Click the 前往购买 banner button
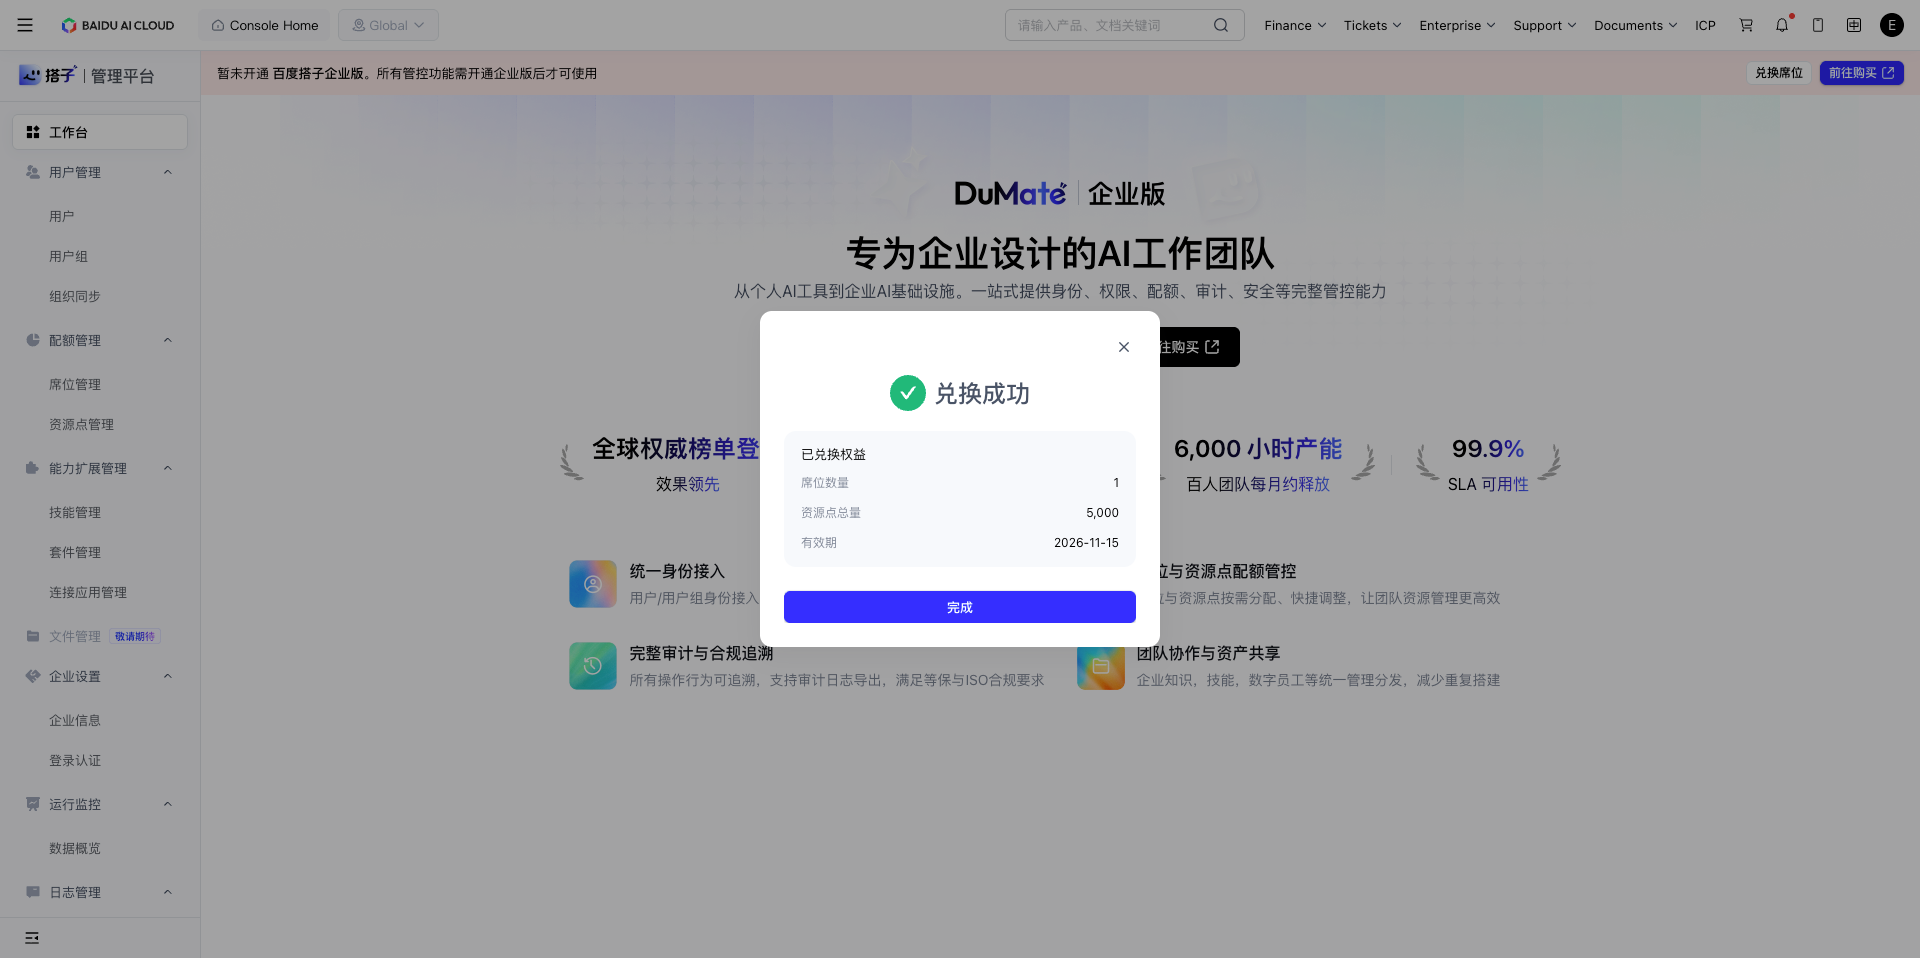 [x=1862, y=73]
